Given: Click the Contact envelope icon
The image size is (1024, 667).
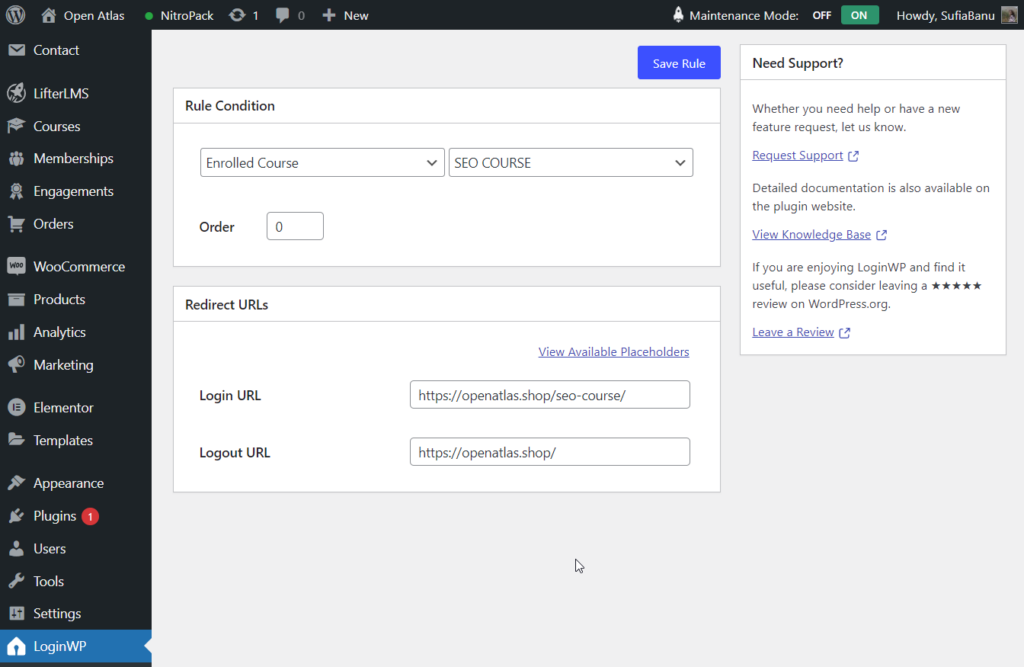Looking at the screenshot, I should pyautogui.click(x=16, y=50).
